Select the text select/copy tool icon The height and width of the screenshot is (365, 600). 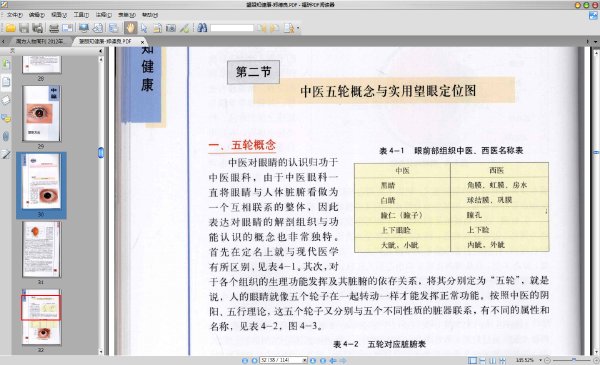tap(157, 28)
